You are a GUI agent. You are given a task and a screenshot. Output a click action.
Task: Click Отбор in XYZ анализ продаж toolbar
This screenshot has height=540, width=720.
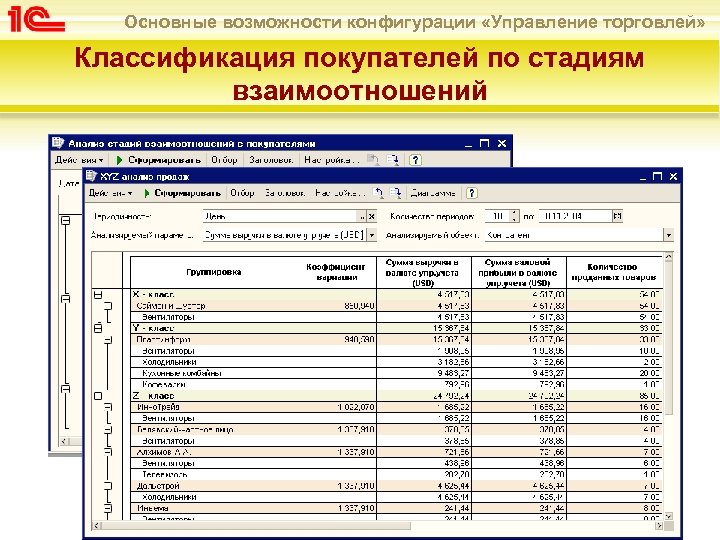(242, 193)
